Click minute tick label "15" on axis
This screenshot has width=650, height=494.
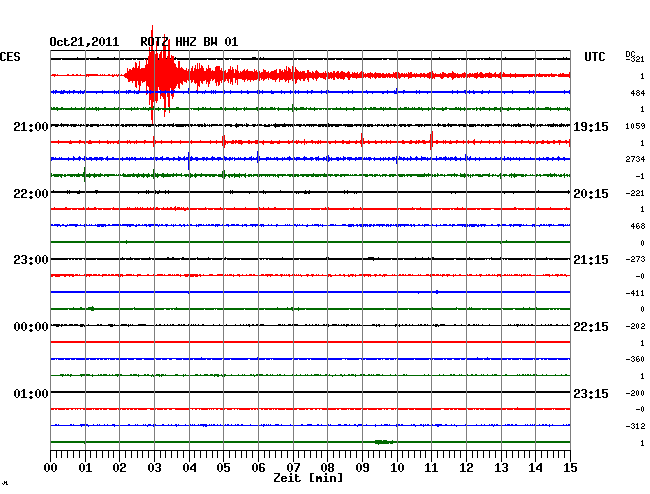click(570, 468)
